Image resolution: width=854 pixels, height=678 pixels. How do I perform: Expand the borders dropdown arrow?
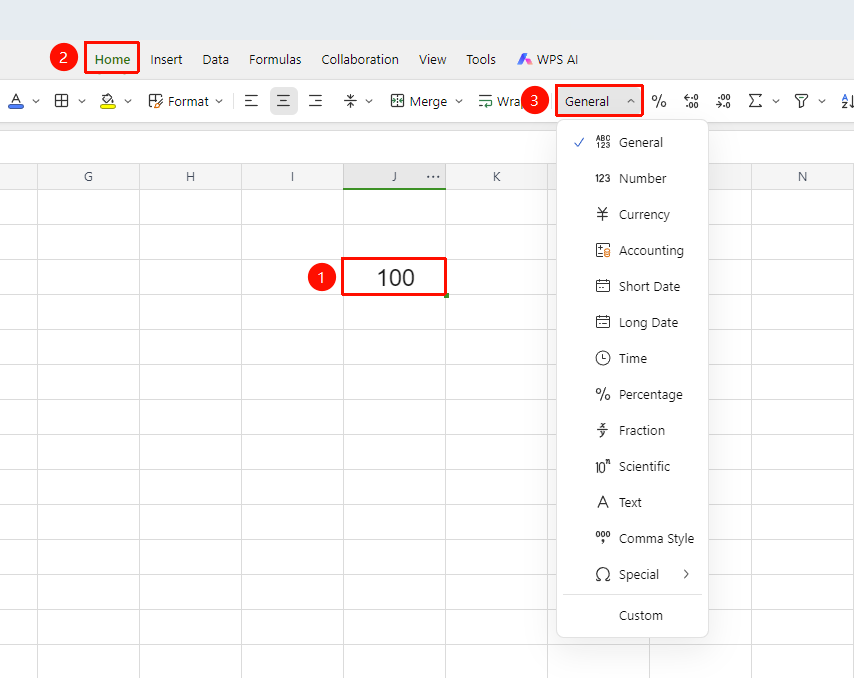tap(82, 101)
